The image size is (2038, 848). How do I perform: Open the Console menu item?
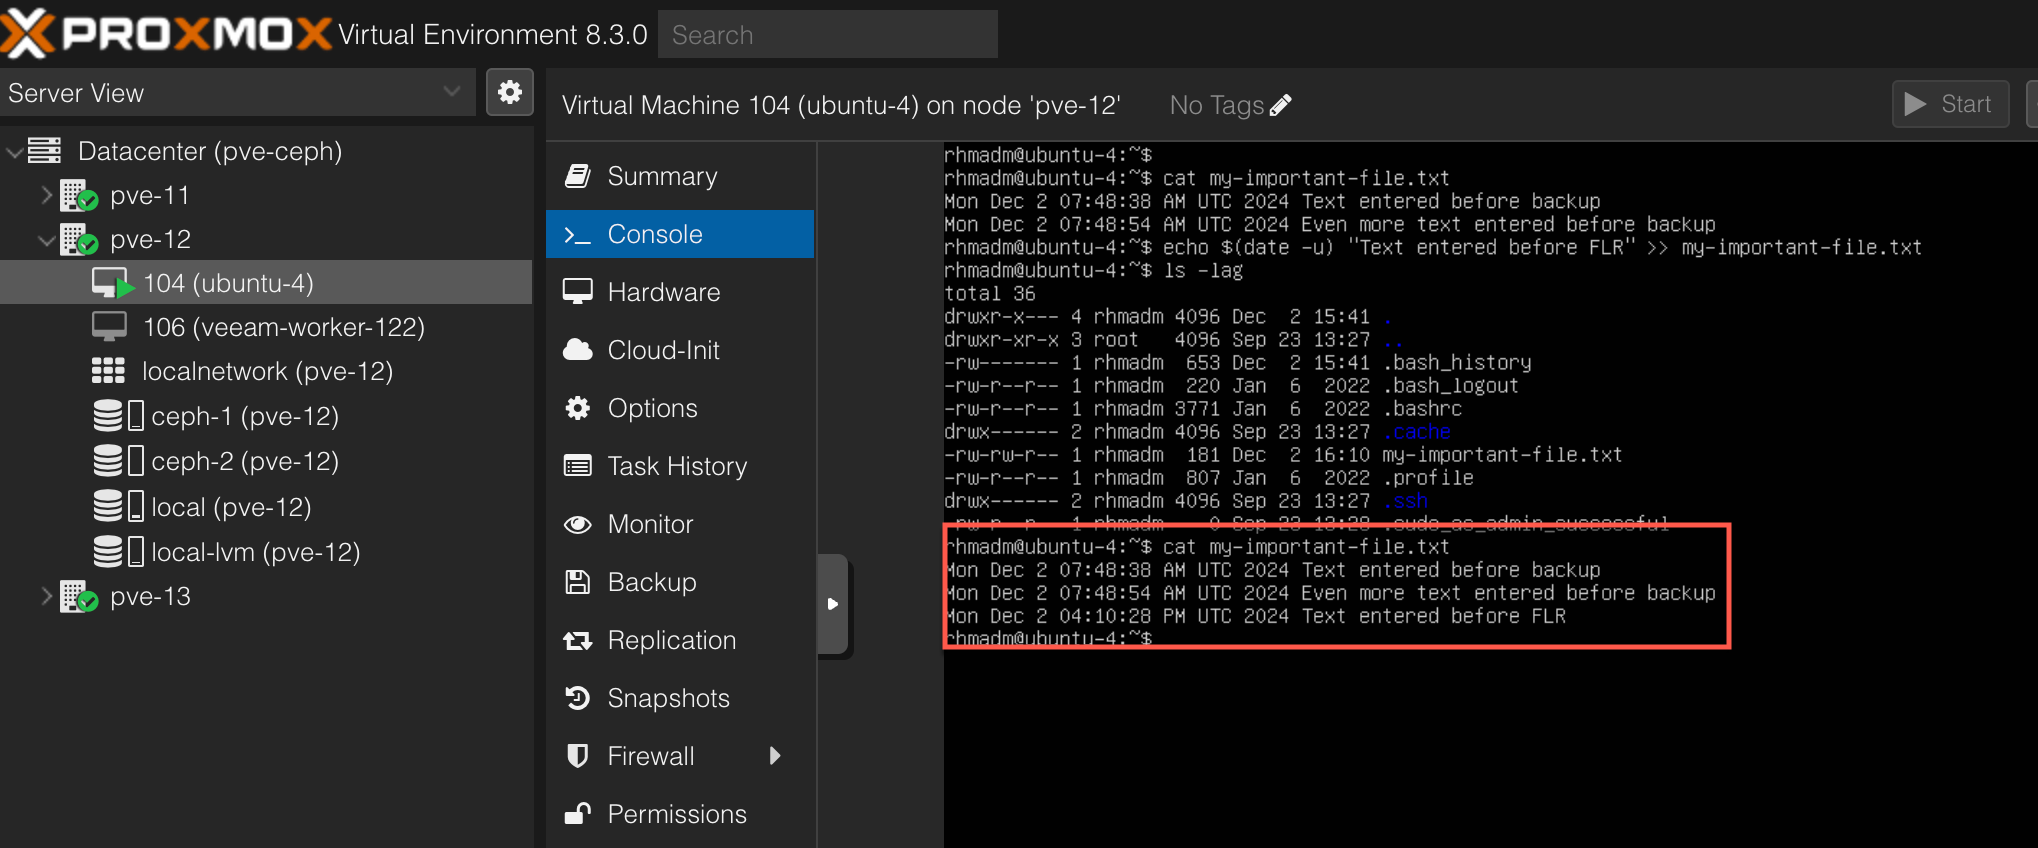680,234
